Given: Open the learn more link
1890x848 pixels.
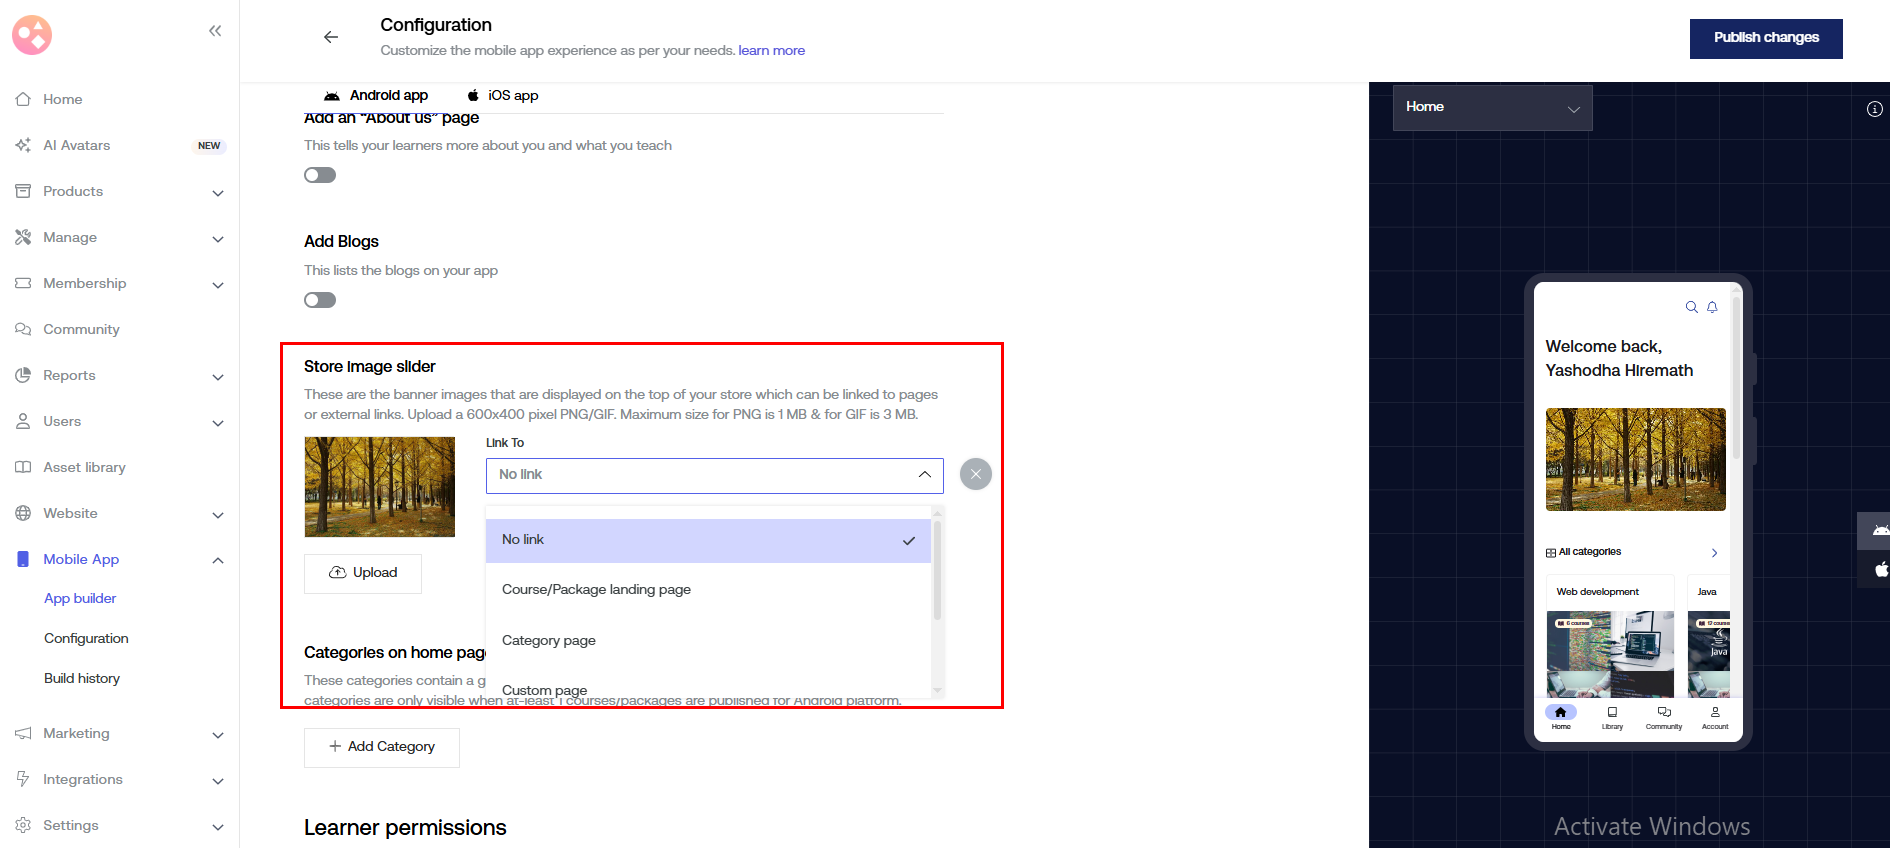Looking at the screenshot, I should pos(771,51).
